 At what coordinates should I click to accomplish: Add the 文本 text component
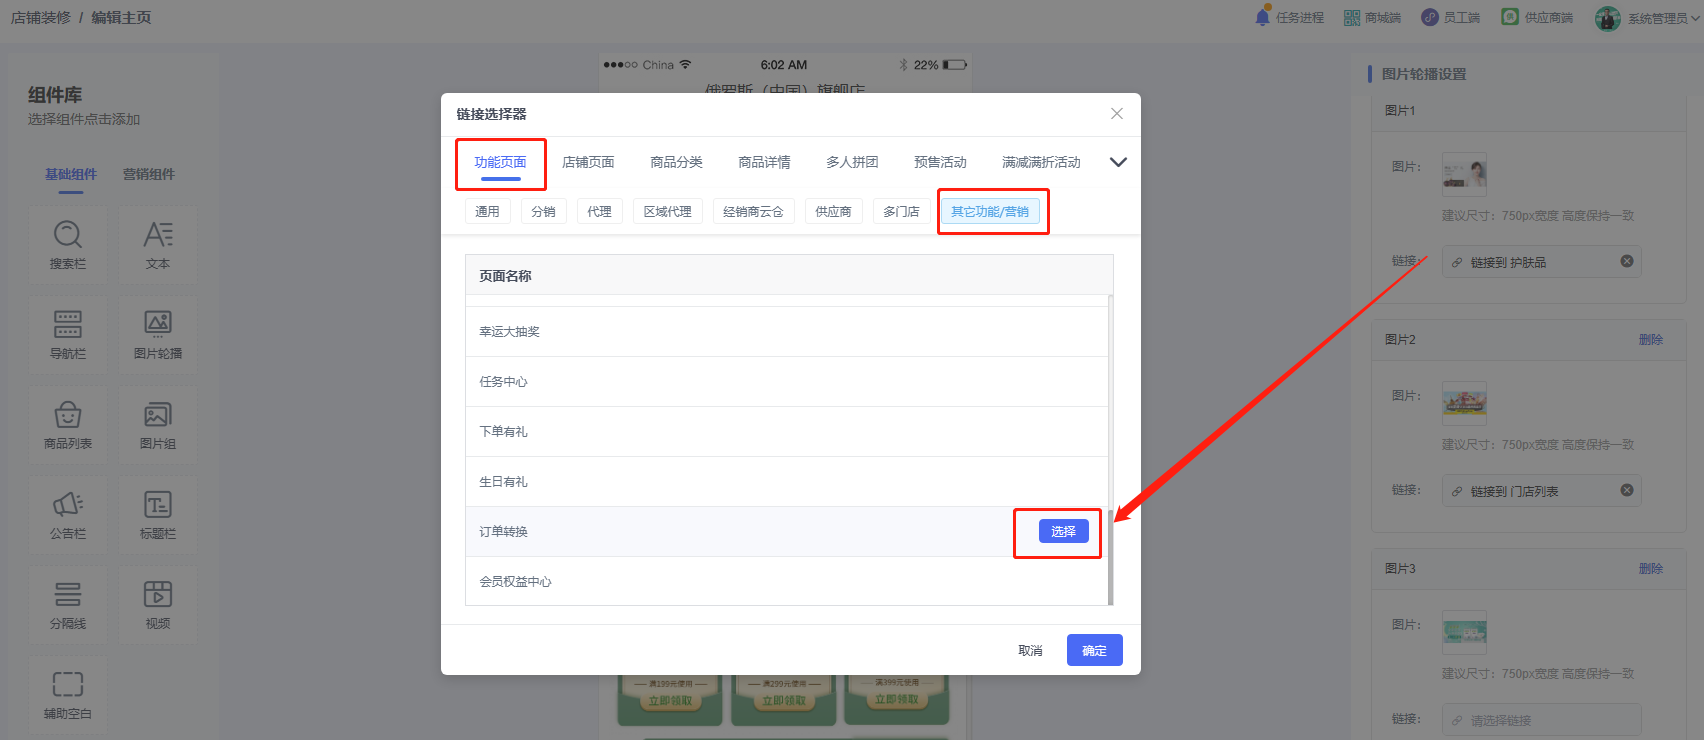click(x=158, y=245)
